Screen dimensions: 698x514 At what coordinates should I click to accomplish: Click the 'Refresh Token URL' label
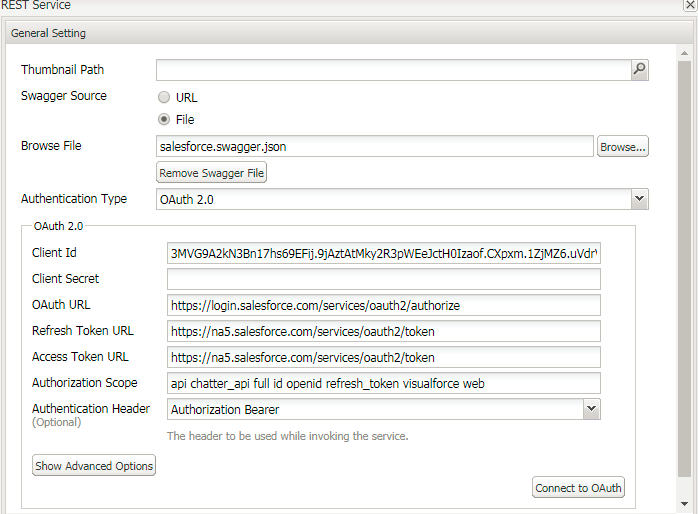coord(83,331)
